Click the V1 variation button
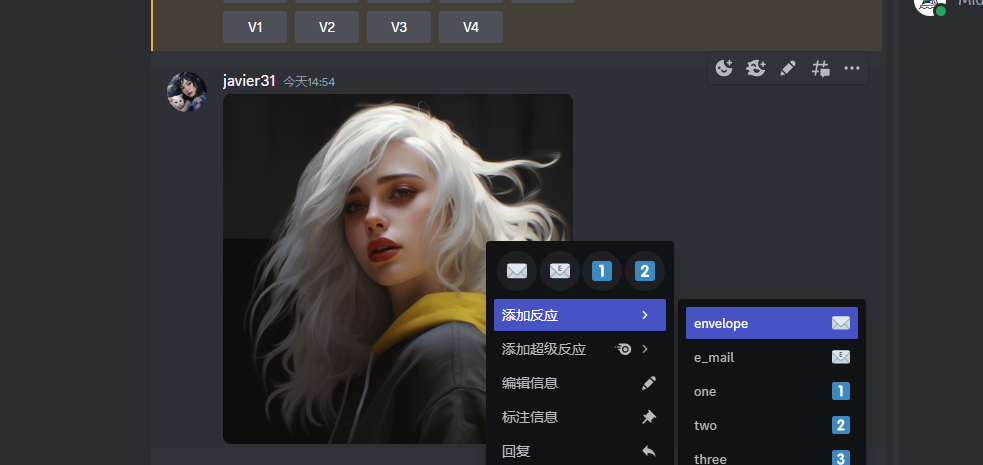 [x=255, y=27]
